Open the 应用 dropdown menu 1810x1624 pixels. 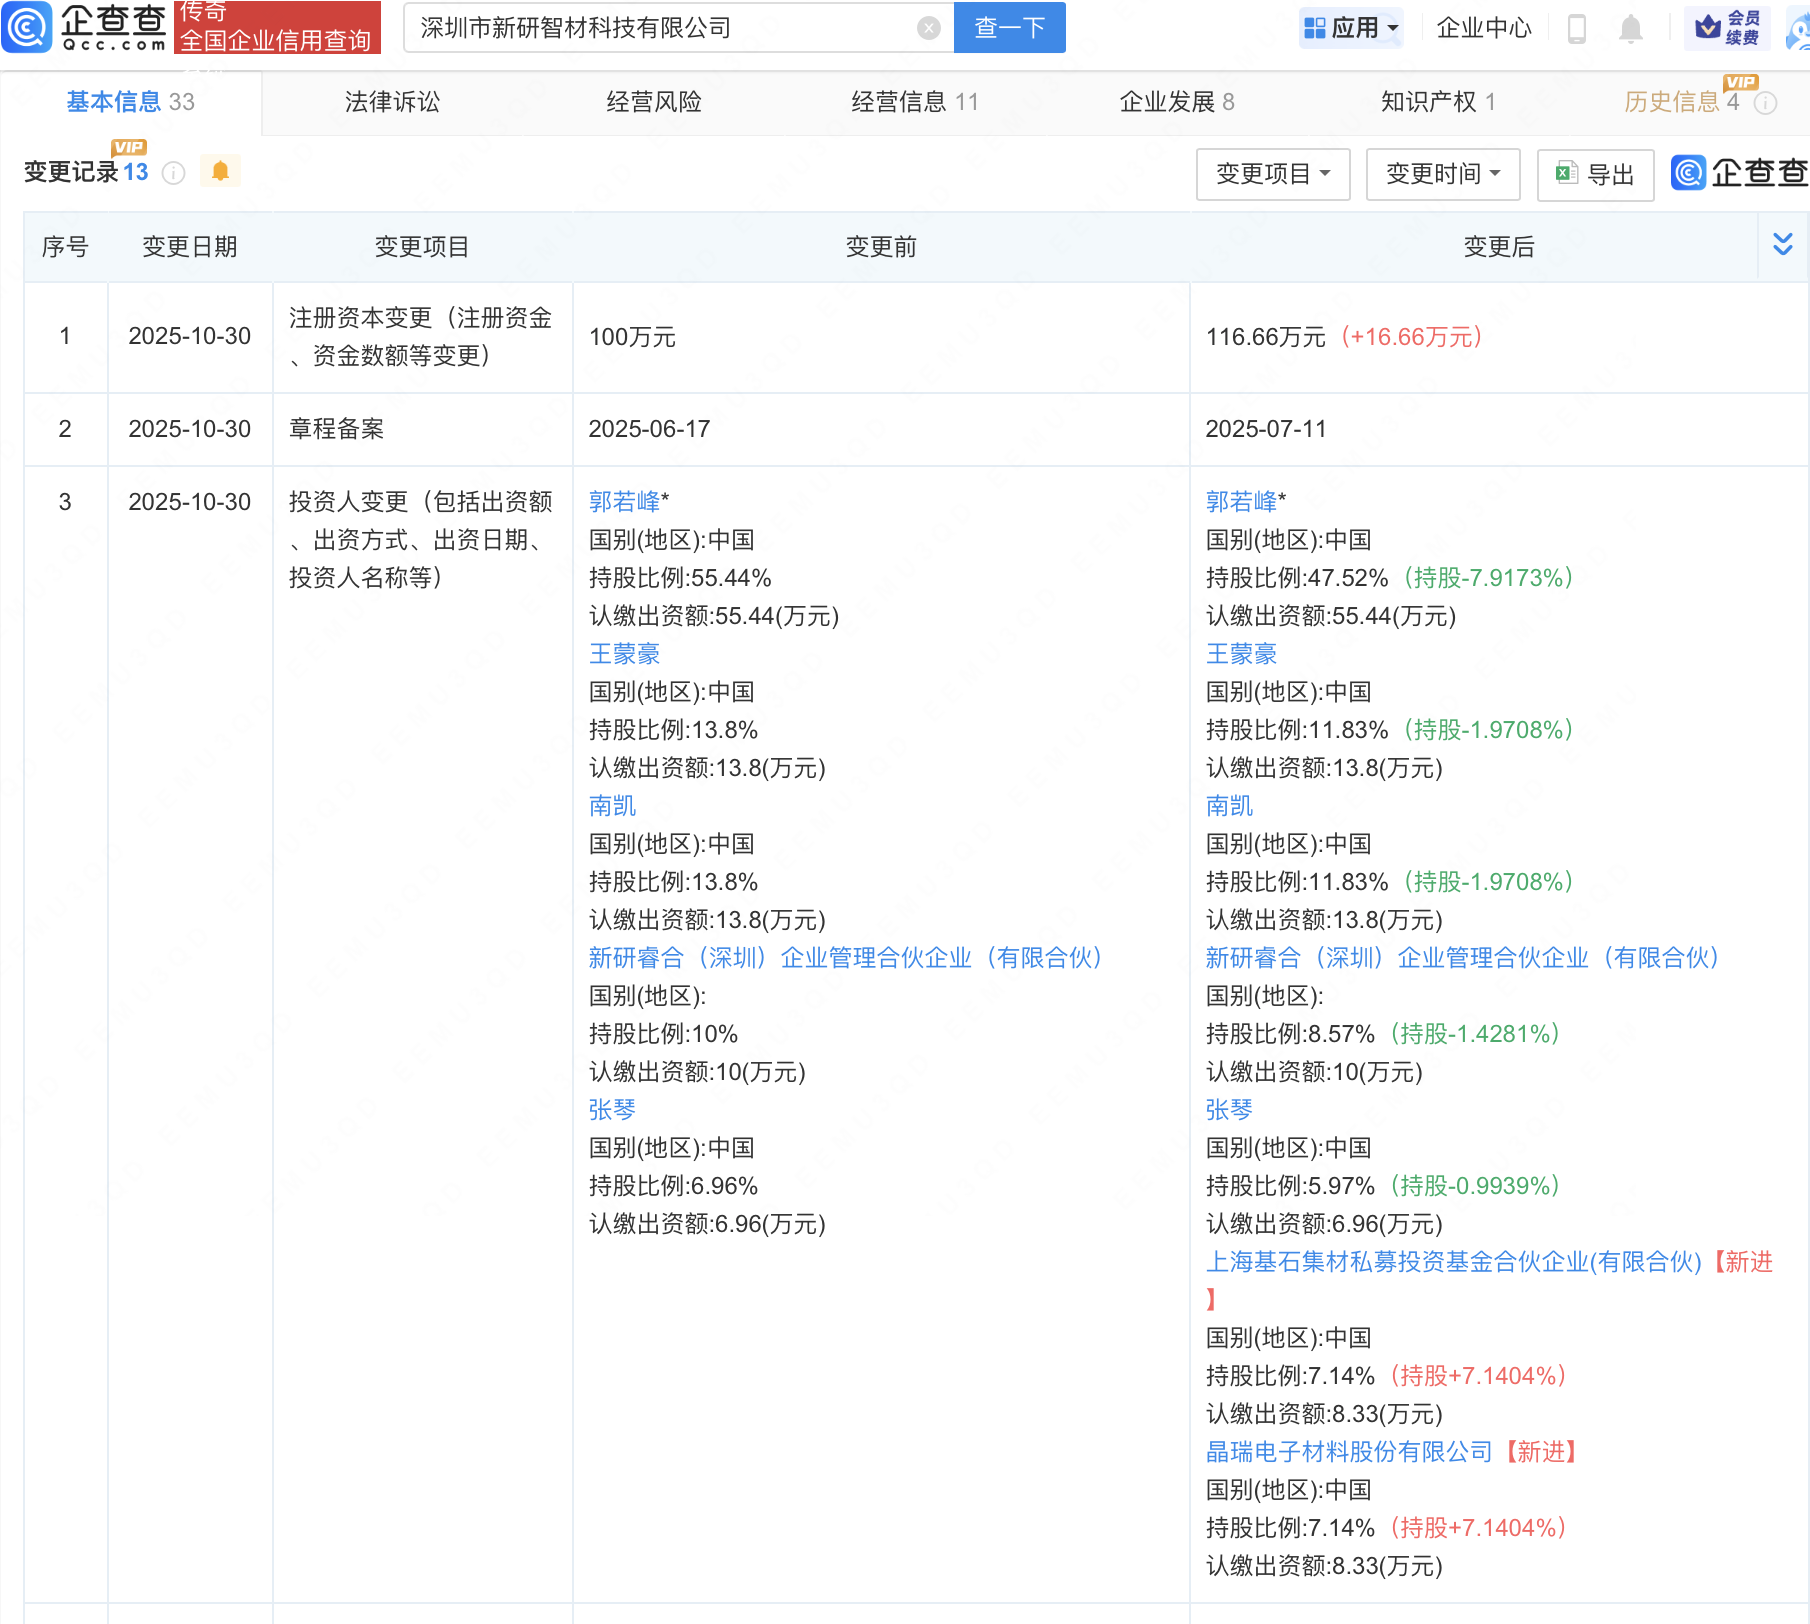[1352, 28]
